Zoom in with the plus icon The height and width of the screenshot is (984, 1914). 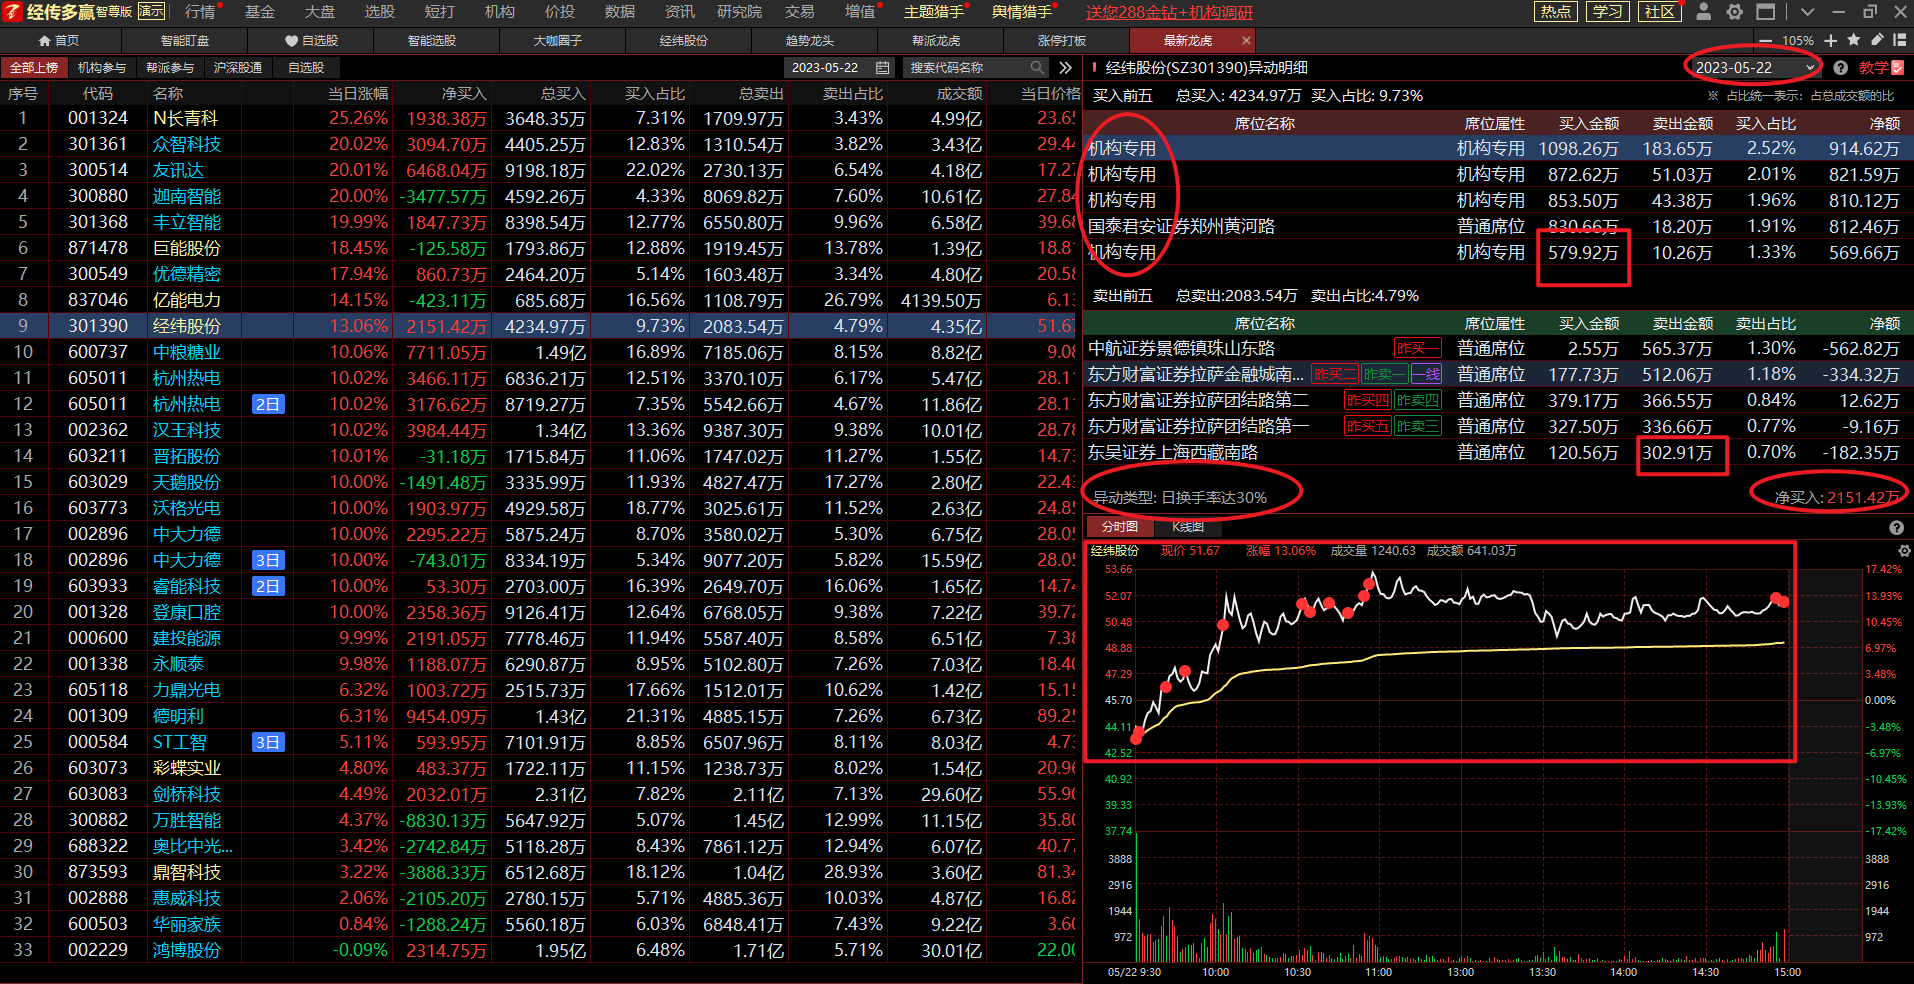click(1830, 41)
